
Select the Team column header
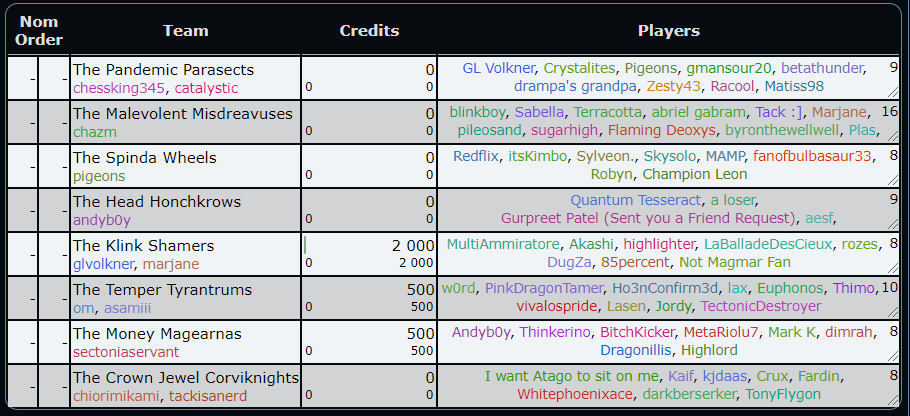click(185, 30)
